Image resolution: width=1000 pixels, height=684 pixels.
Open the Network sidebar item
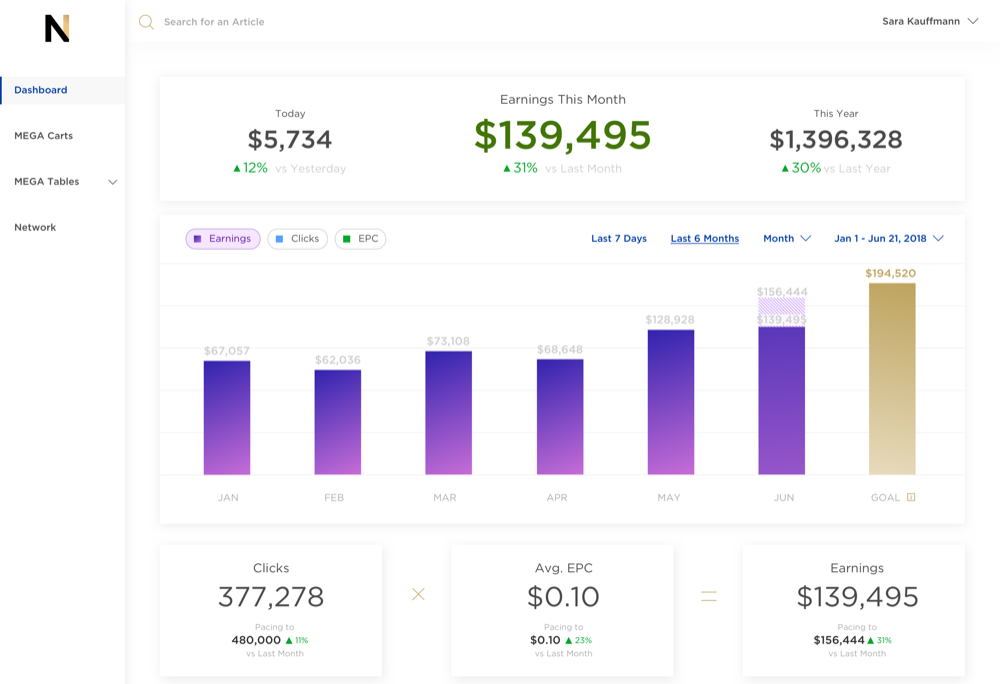[35, 228]
